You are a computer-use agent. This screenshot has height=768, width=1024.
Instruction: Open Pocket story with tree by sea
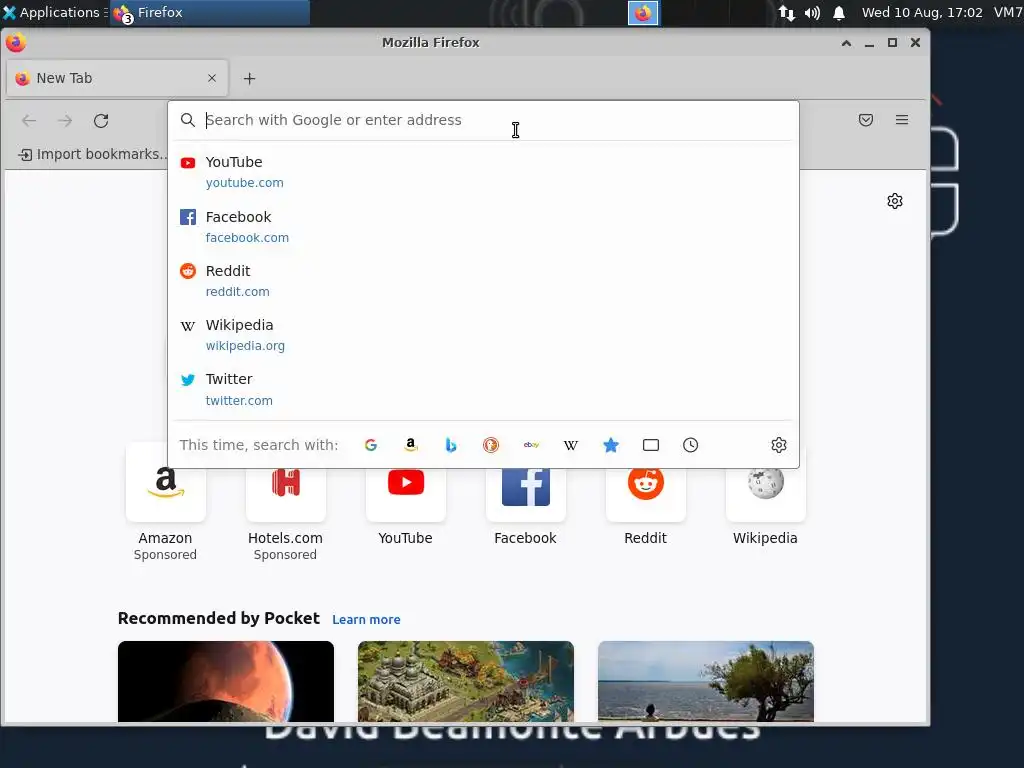(x=706, y=681)
